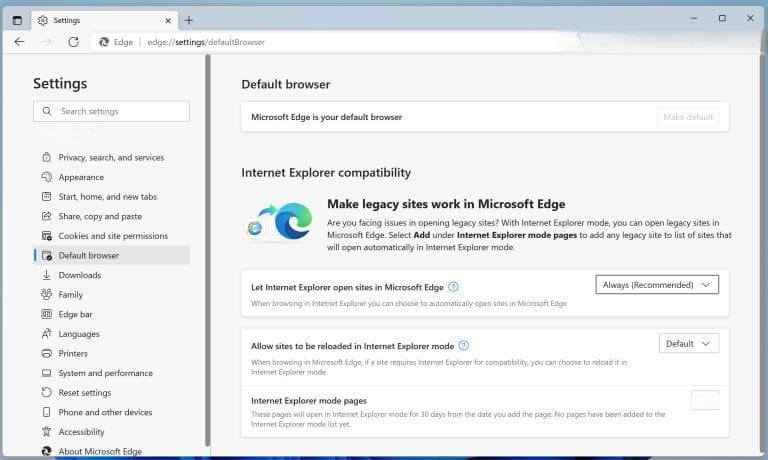The width and height of the screenshot is (768, 460).
Task: Open Languages settings
Action: point(79,334)
